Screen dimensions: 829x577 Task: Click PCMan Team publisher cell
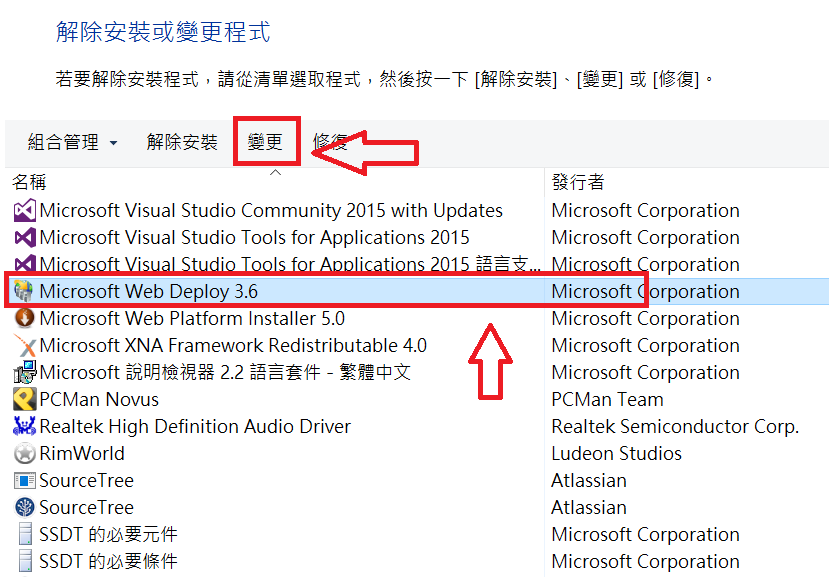point(607,399)
